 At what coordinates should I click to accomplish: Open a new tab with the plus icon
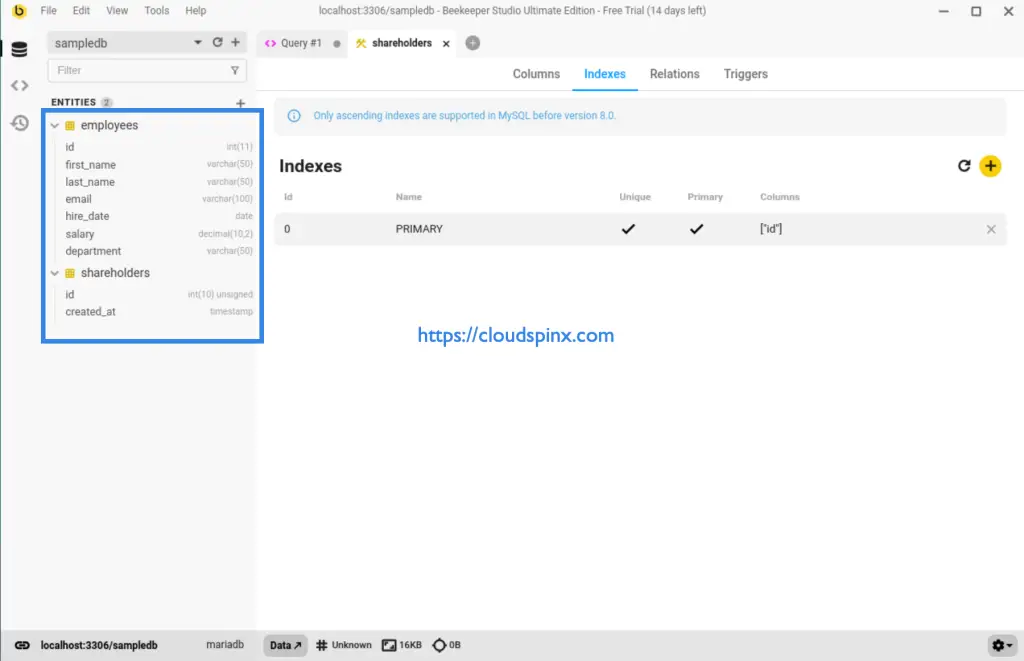click(471, 43)
